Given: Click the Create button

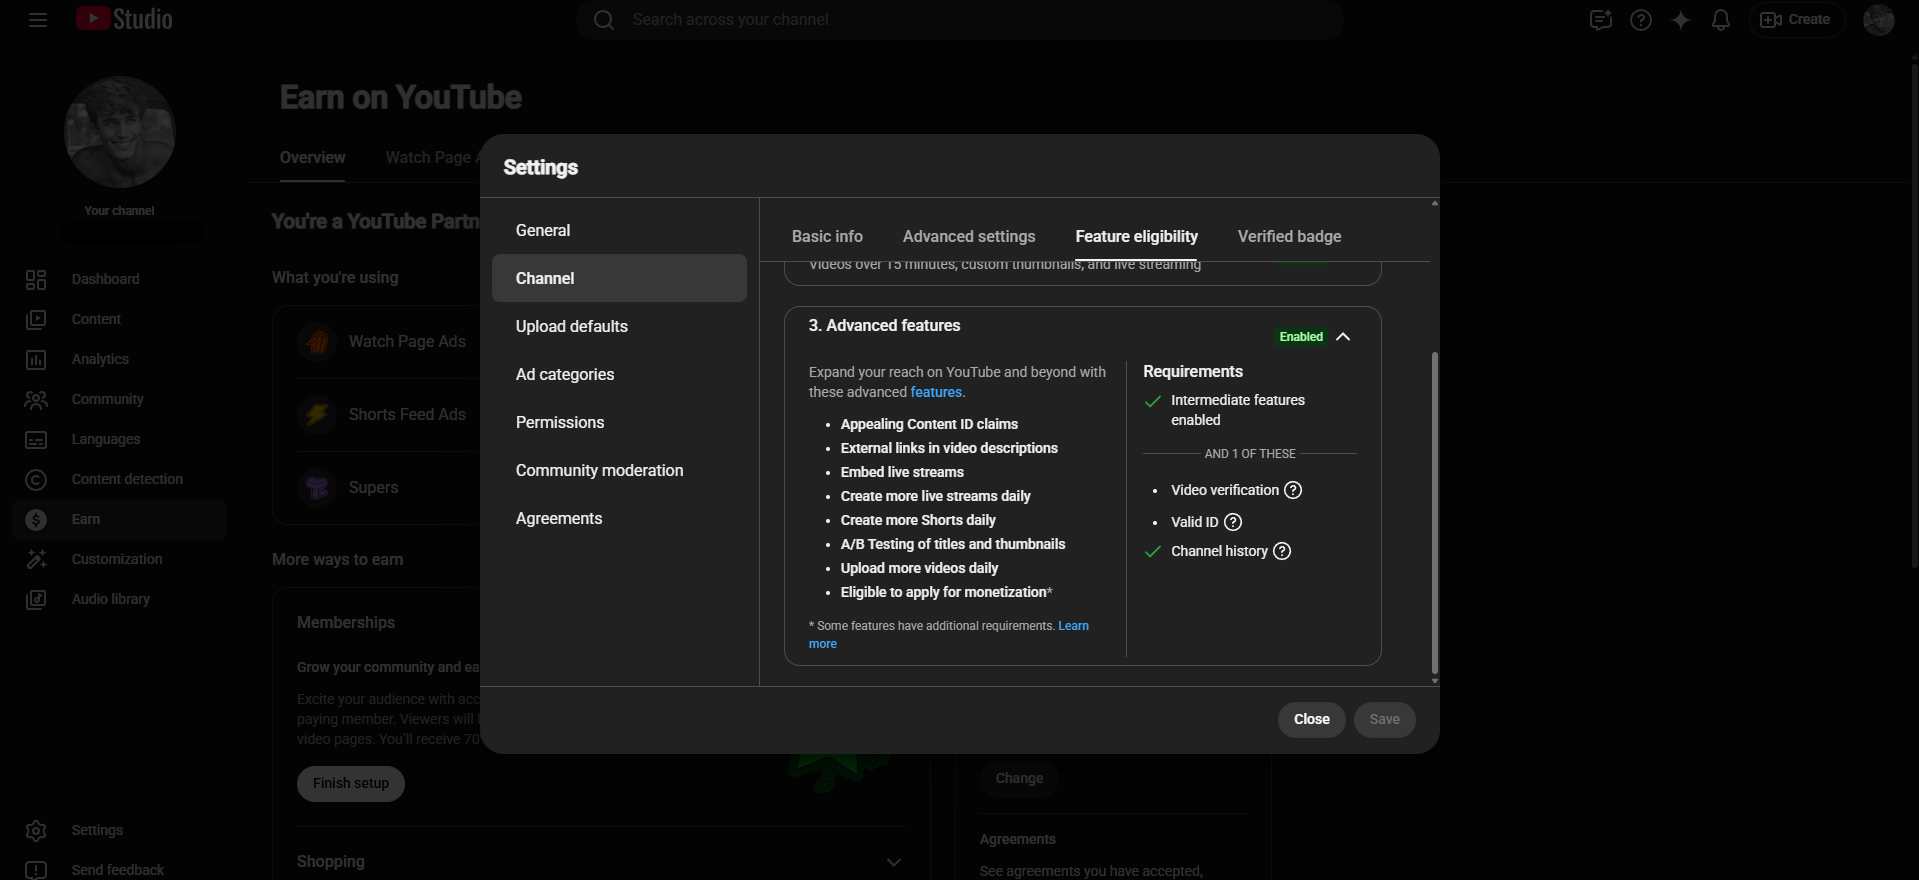Looking at the screenshot, I should pos(1796,20).
